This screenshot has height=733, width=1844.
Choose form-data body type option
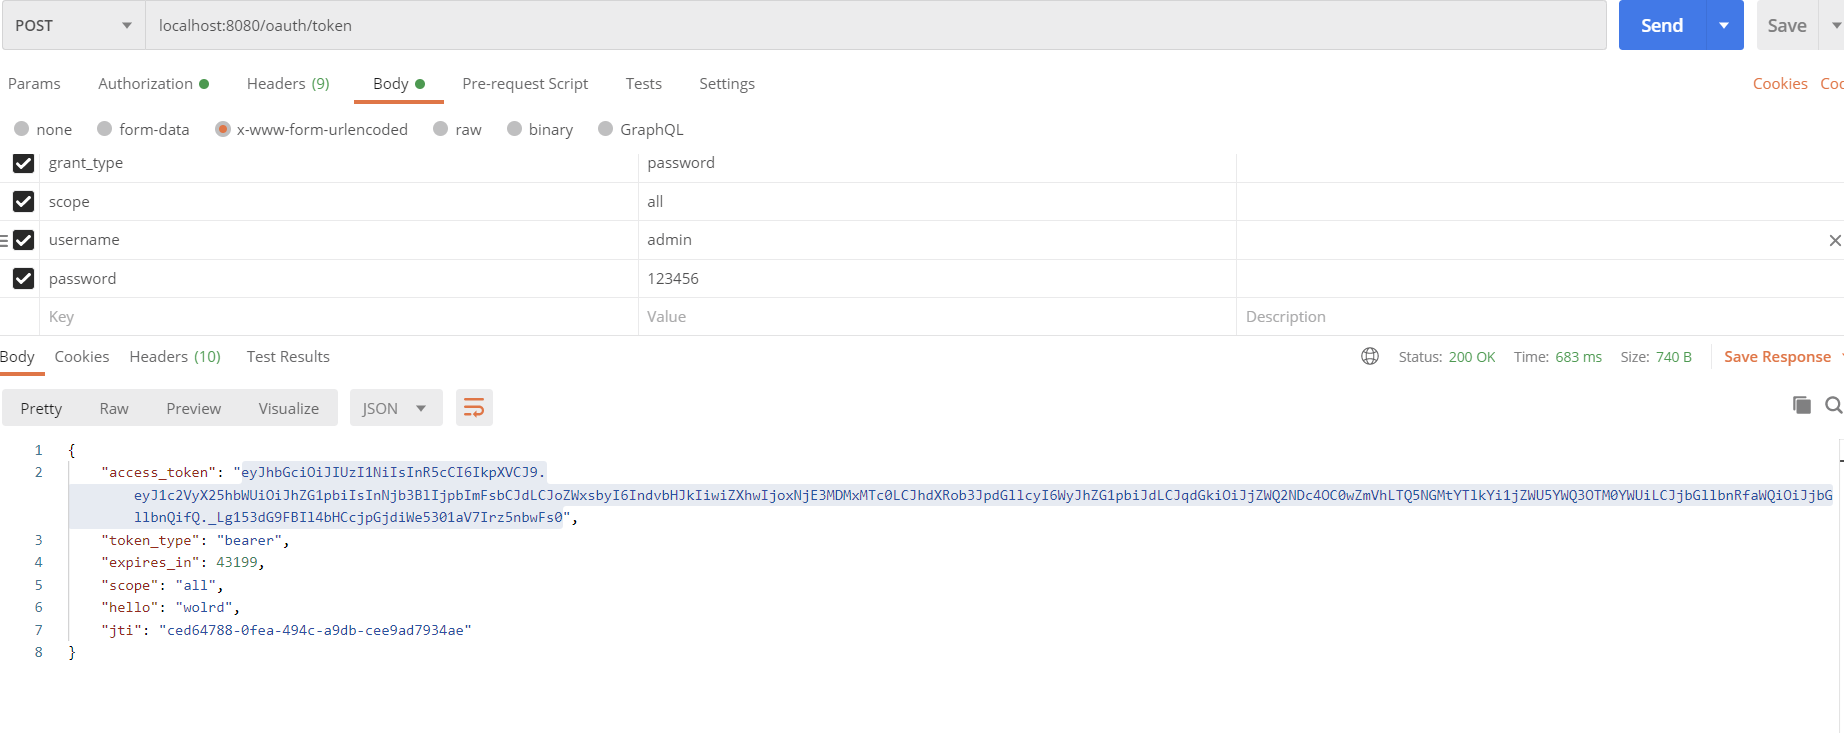(105, 129)
